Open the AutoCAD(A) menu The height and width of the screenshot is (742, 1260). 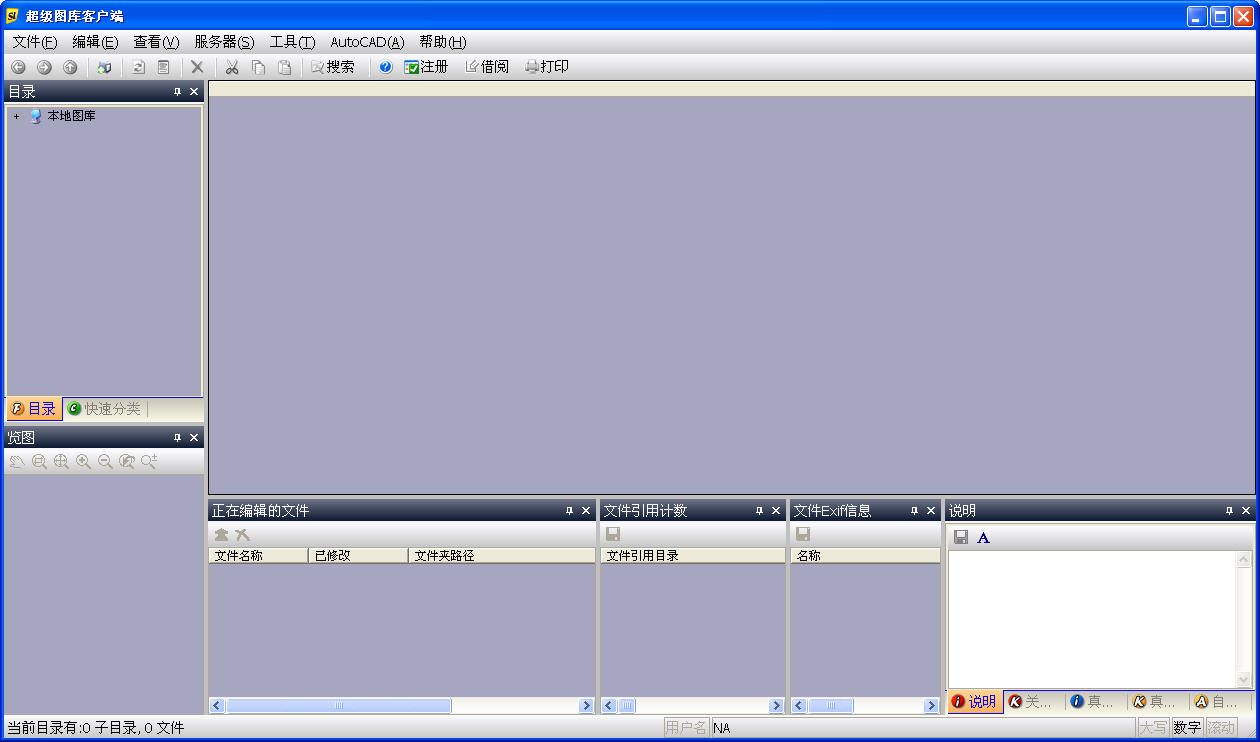click(x=367, y=42)
